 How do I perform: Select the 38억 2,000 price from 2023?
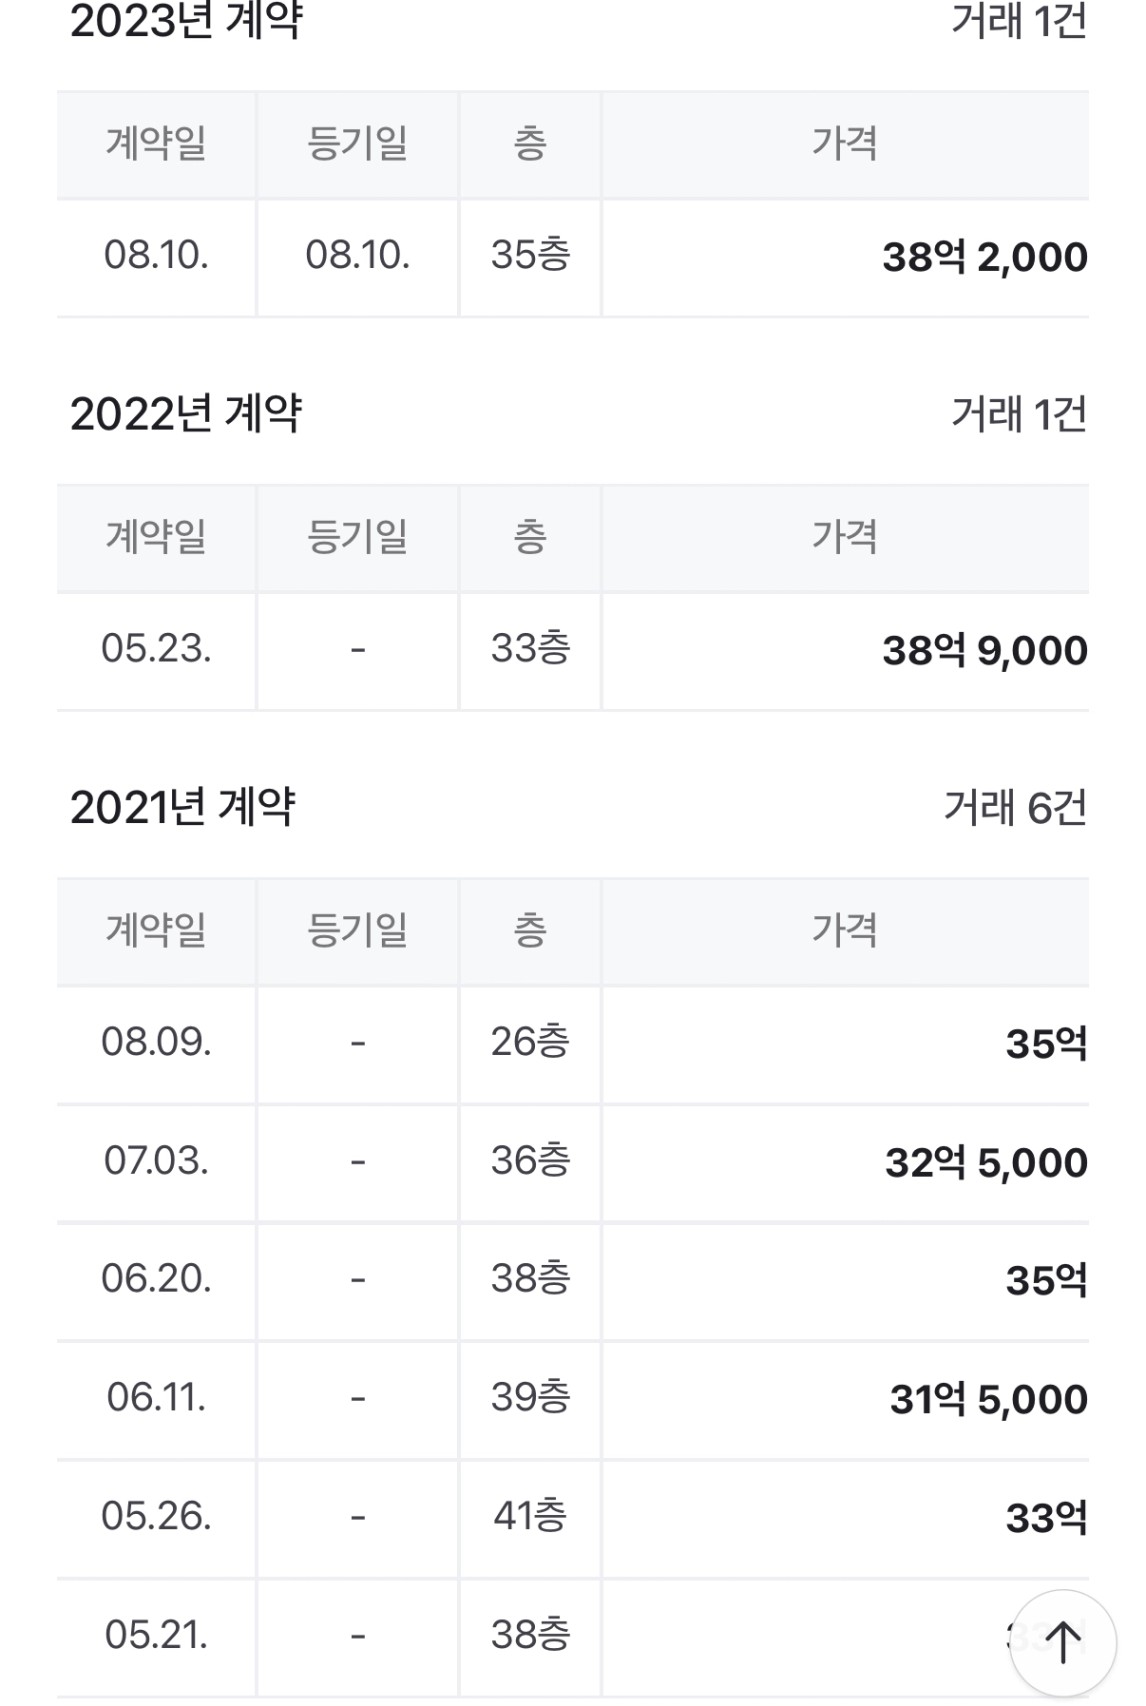[x=984, y=257]
